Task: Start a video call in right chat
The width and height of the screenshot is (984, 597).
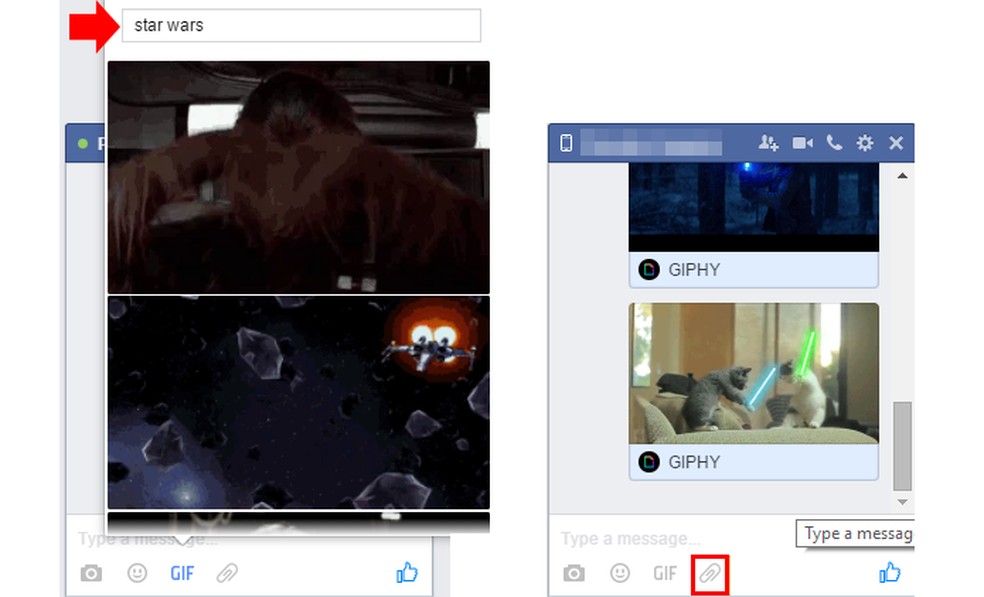Action: (x=802, y=143)
